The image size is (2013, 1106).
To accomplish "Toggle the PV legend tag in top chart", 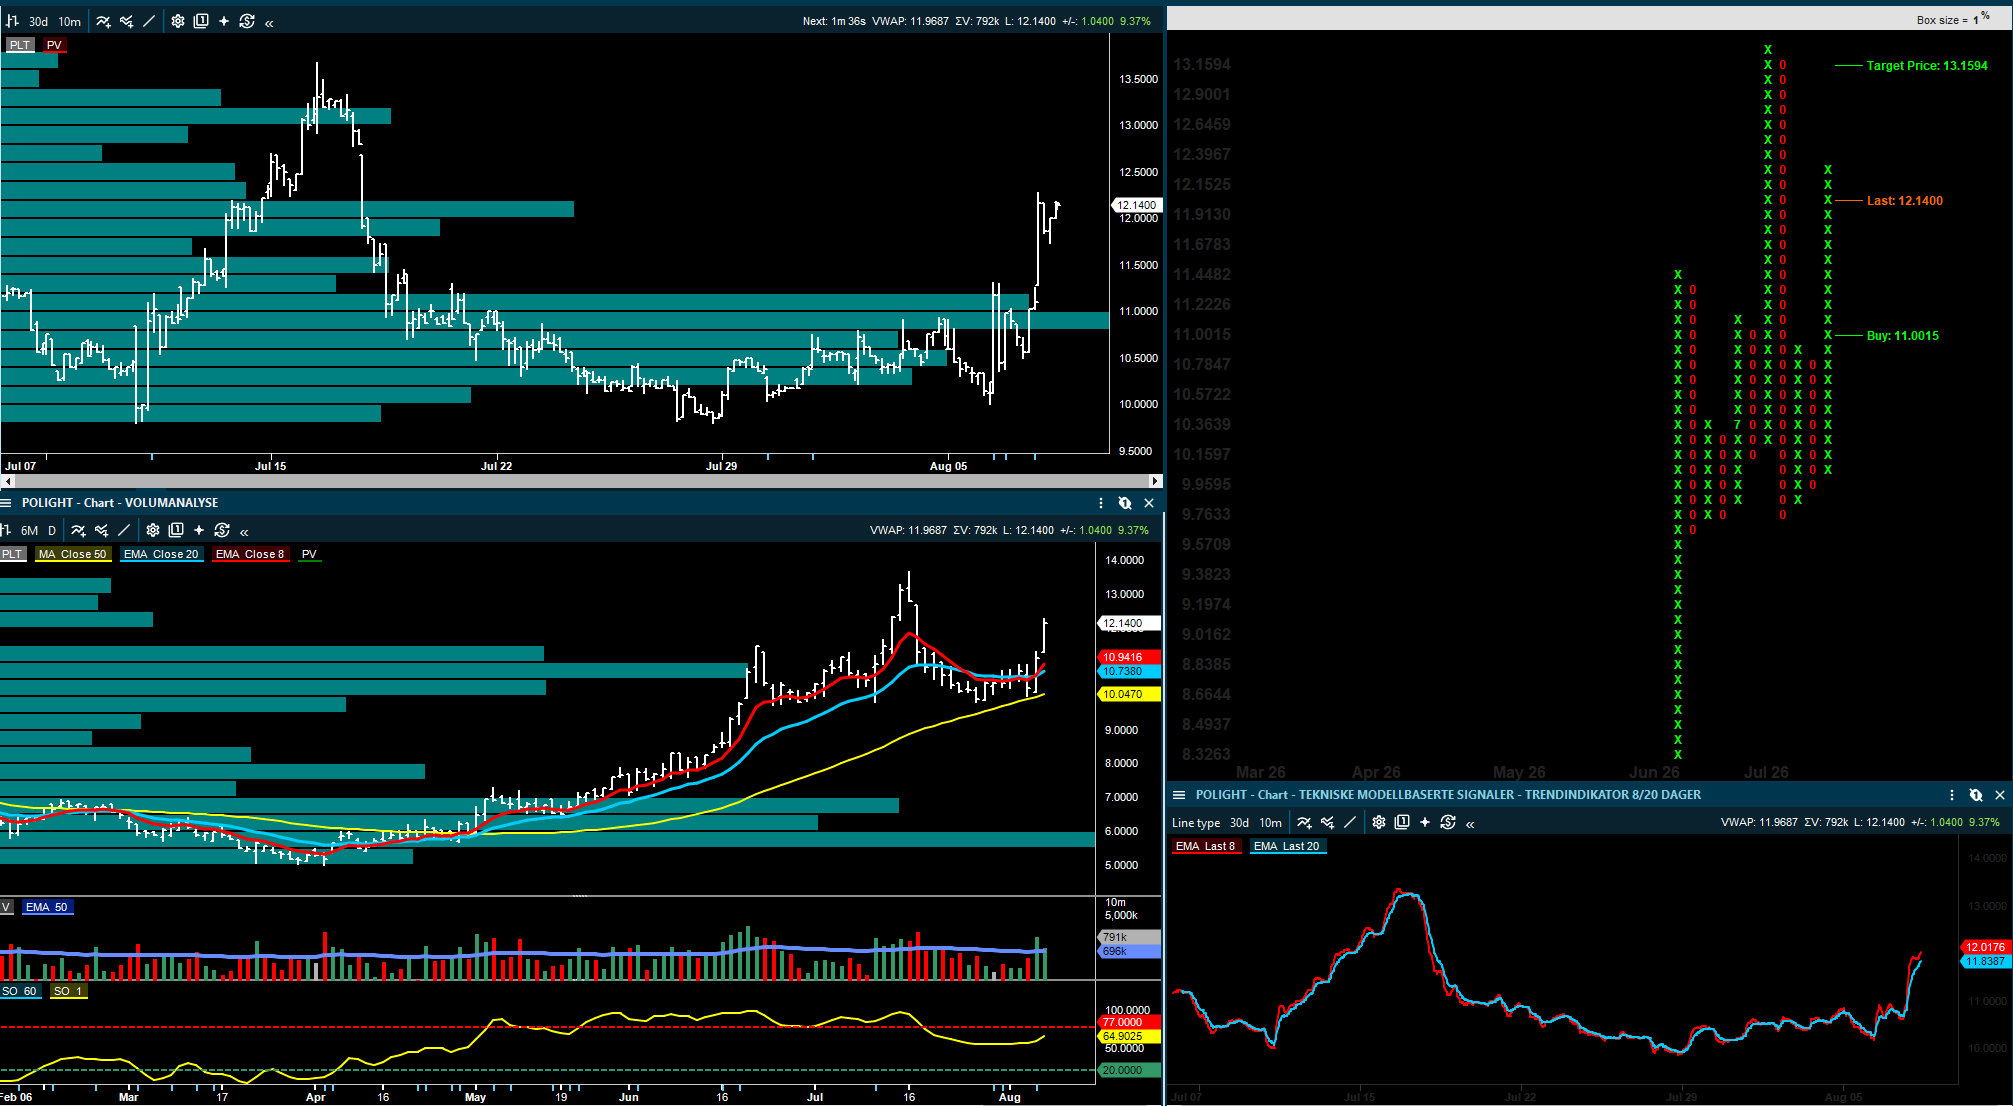I will tap(54, 45).
